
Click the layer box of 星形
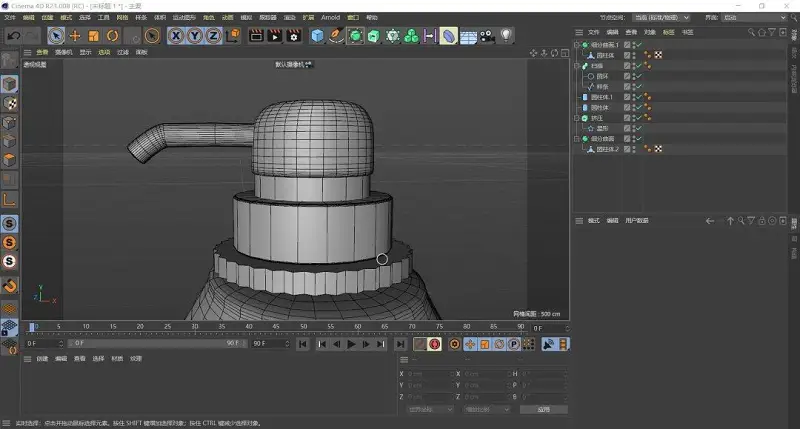tap(627, 129)
